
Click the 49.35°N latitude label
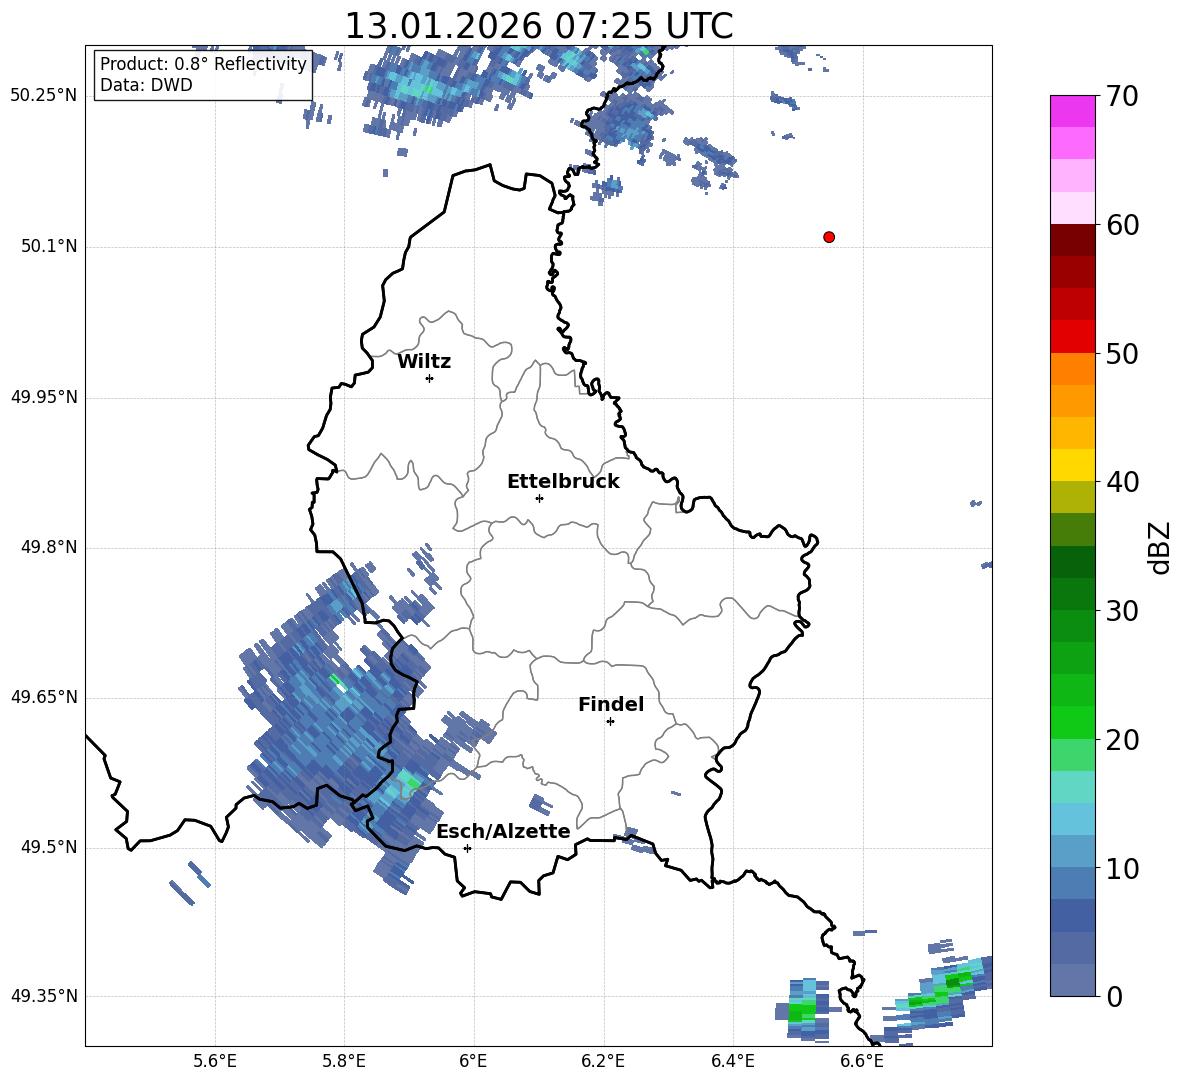click(44, 996)
